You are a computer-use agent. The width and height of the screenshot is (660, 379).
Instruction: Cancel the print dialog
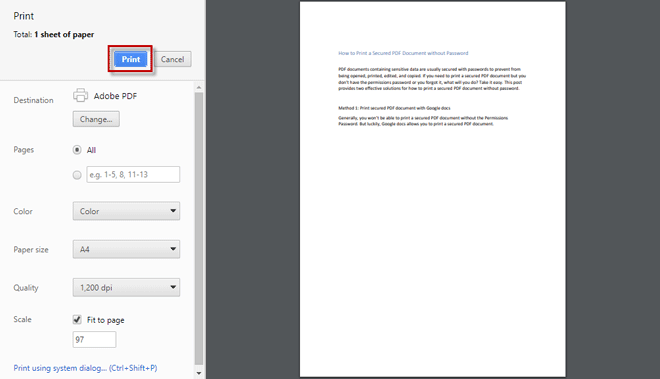[173, 59]
